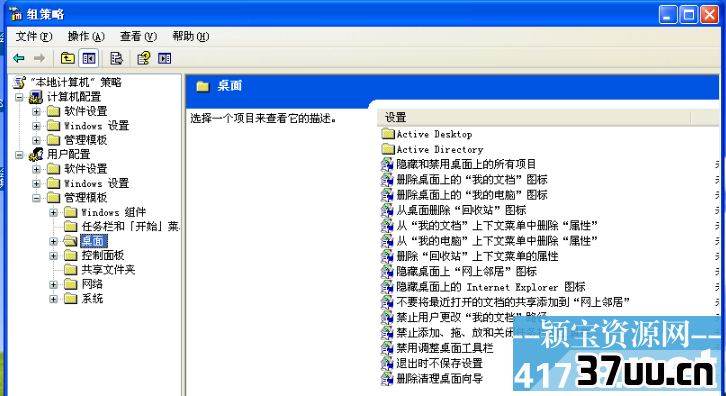
Task: Click the rightmost action pane toolbar icon
Action: tap(164, 58)
